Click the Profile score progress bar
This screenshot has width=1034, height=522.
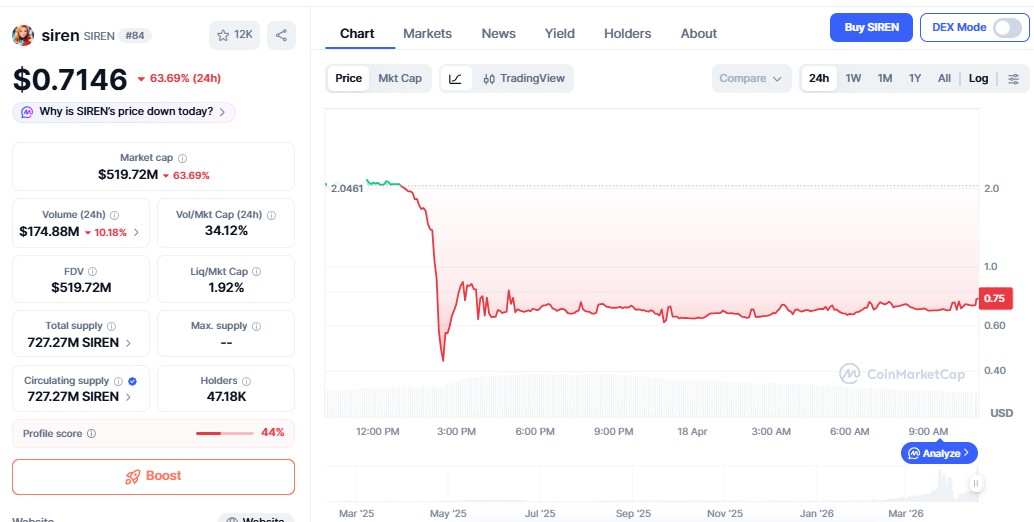(225, 434)
